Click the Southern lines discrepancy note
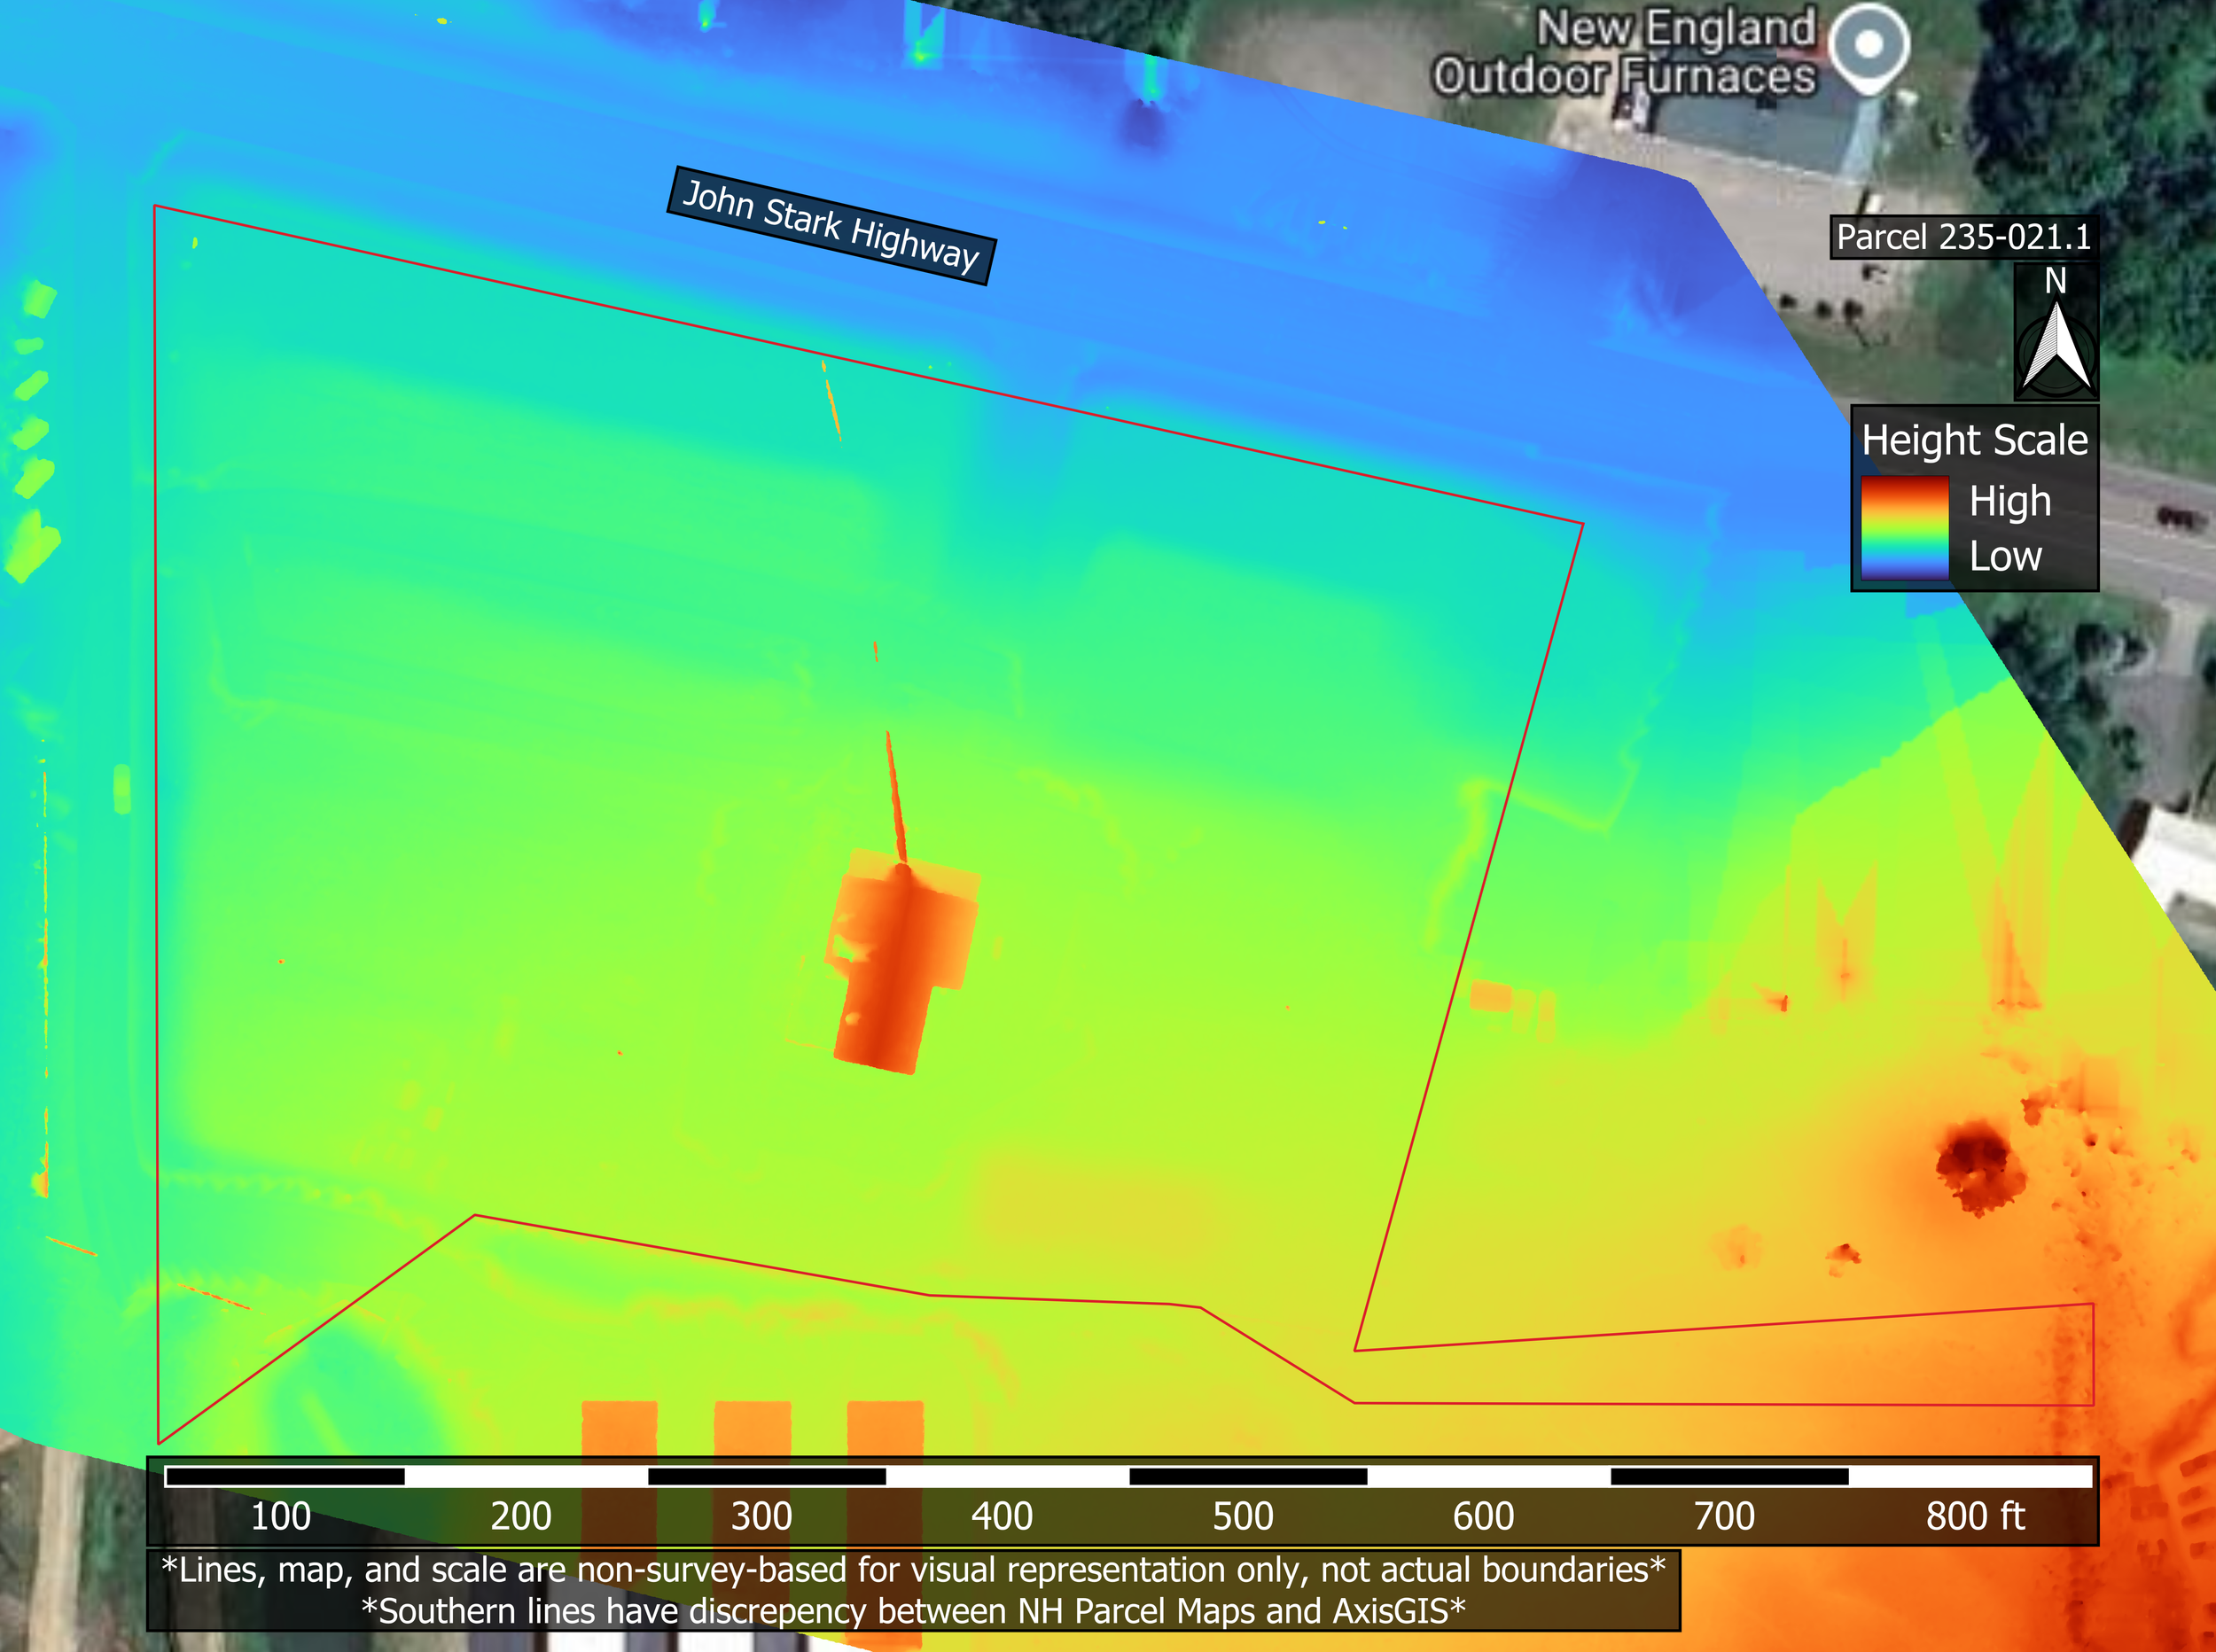2216x1652 pixels. (x=912, y=1611)
